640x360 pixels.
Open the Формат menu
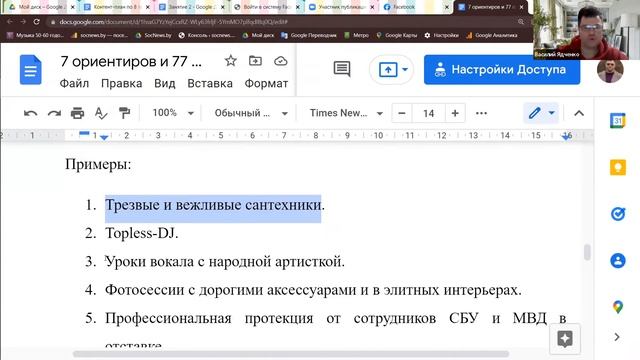pyautogui.click(x=266, y=84)
